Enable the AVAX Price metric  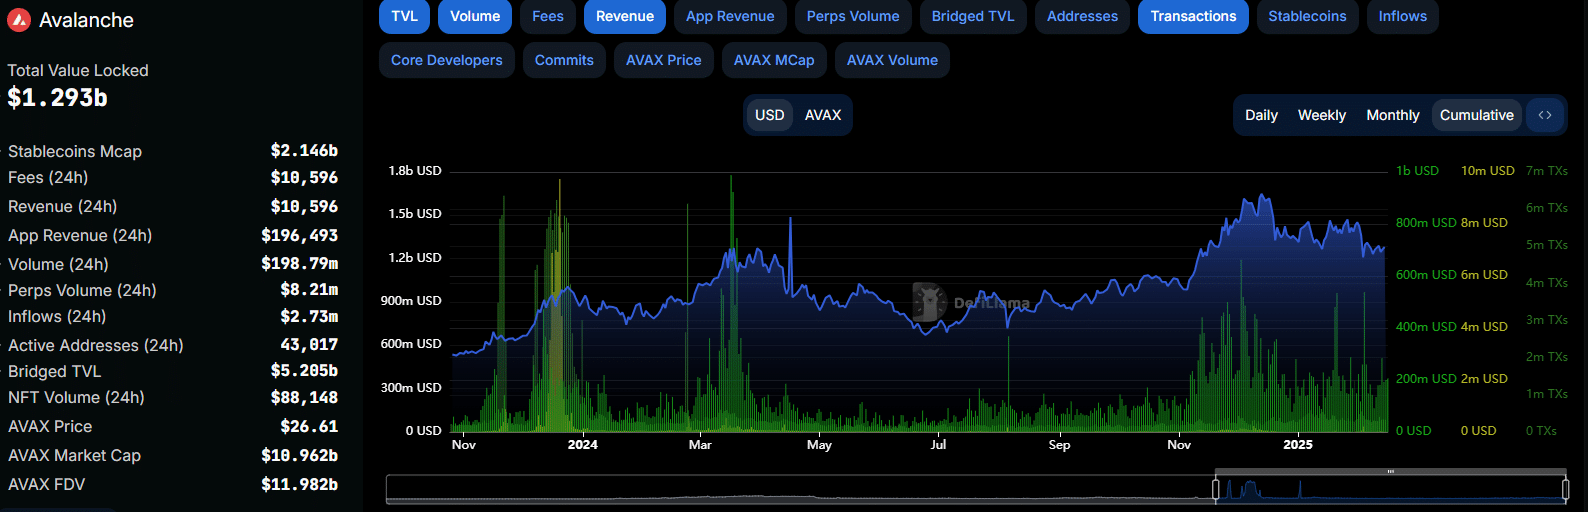(664, 60)
